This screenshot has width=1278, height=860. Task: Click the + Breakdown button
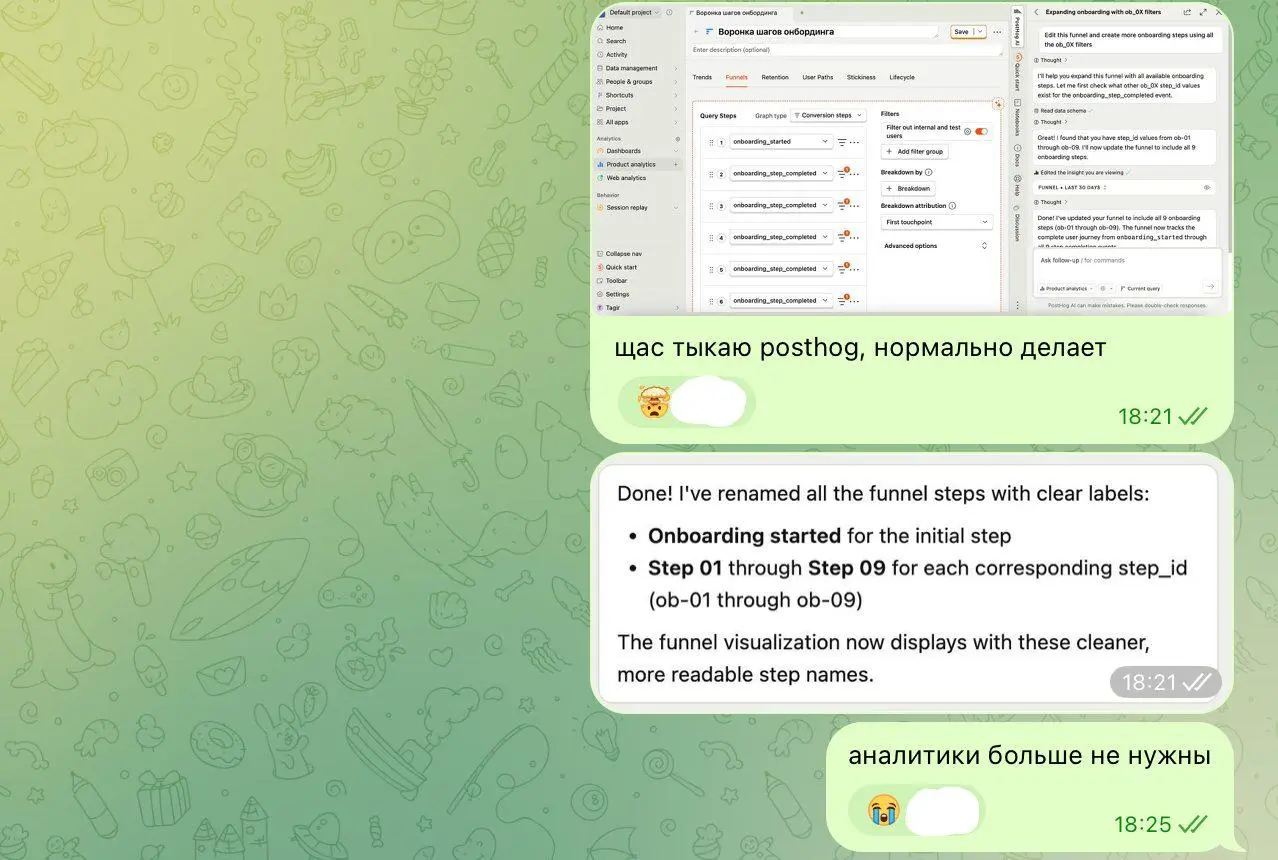908,188
